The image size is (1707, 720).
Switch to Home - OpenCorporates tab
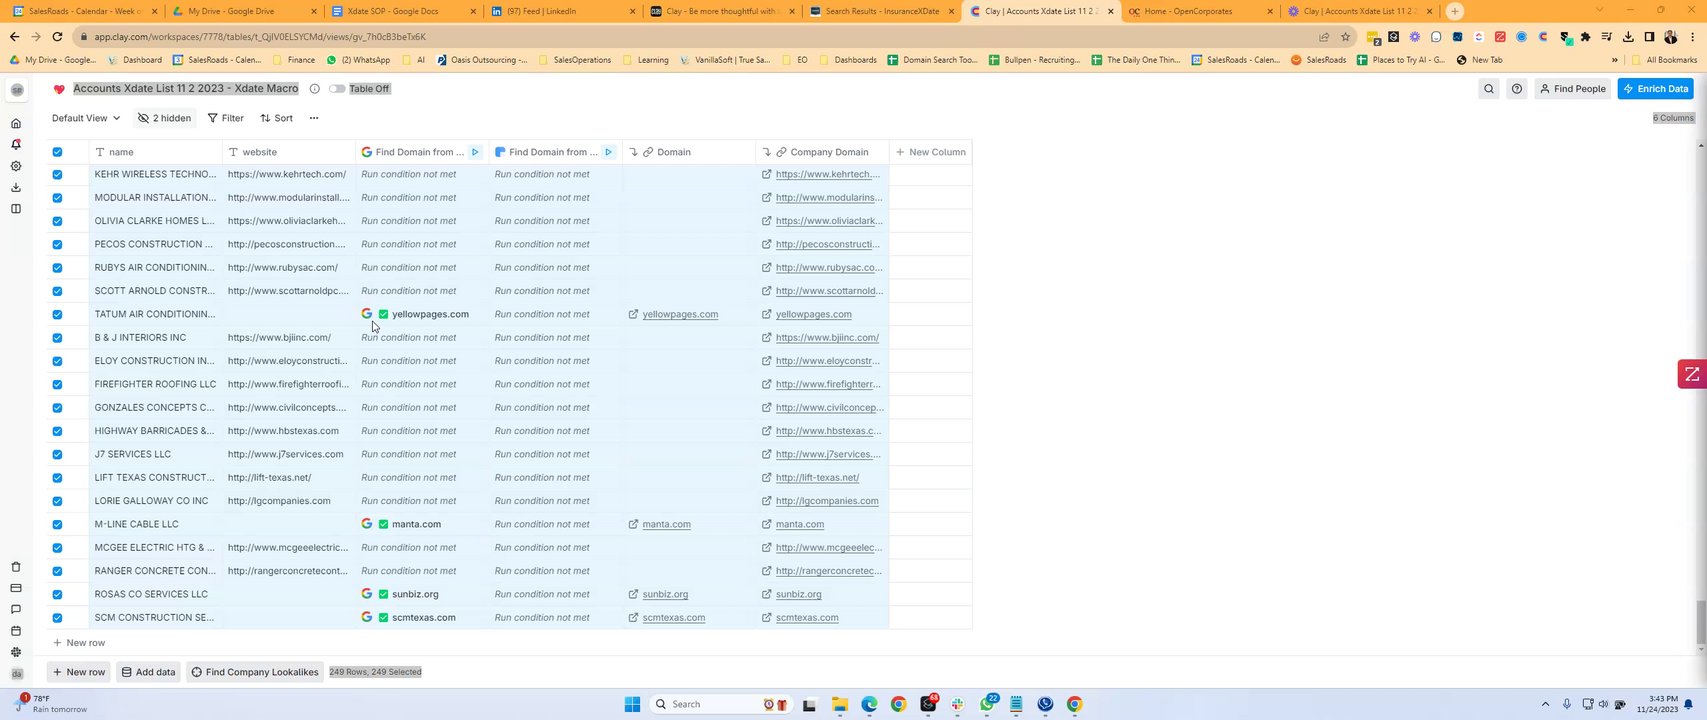coord(1201,11)
